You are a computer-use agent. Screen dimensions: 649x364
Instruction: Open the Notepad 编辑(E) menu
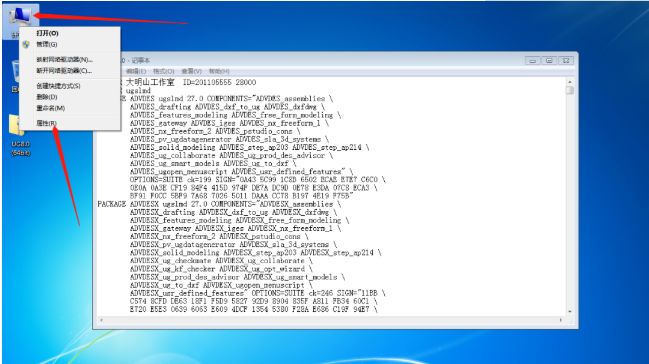(x=136, y=71)
